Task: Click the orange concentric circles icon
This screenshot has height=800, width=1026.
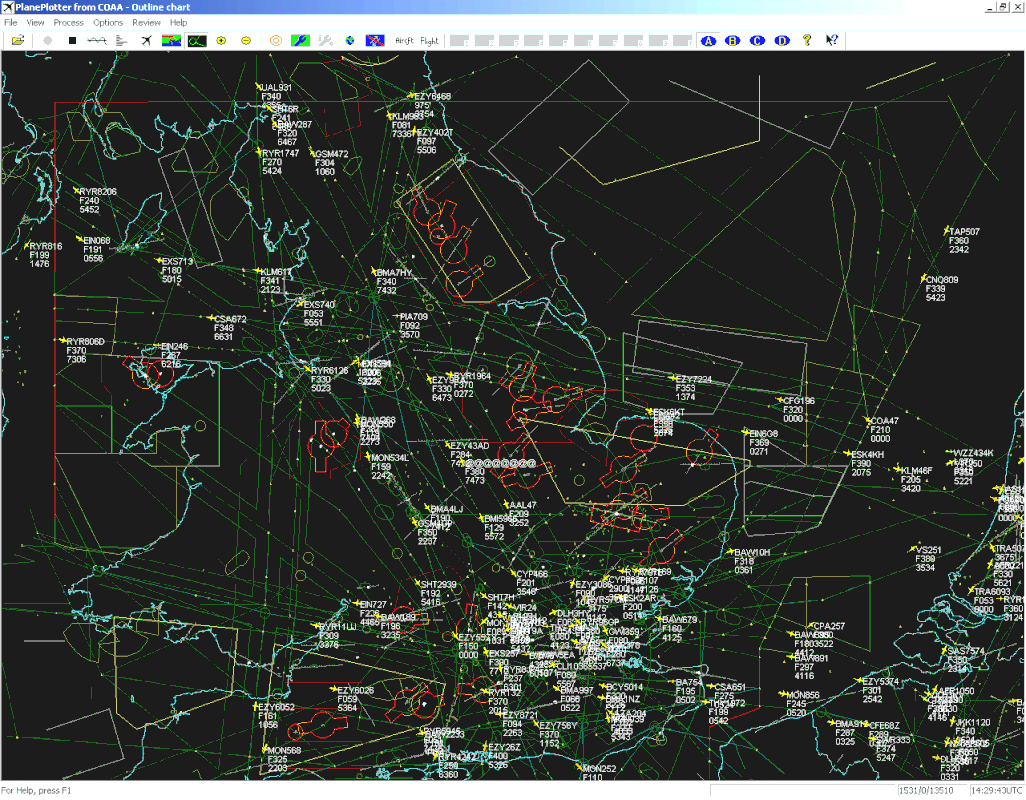Action: pyautogui.click(x=275, y=41)
